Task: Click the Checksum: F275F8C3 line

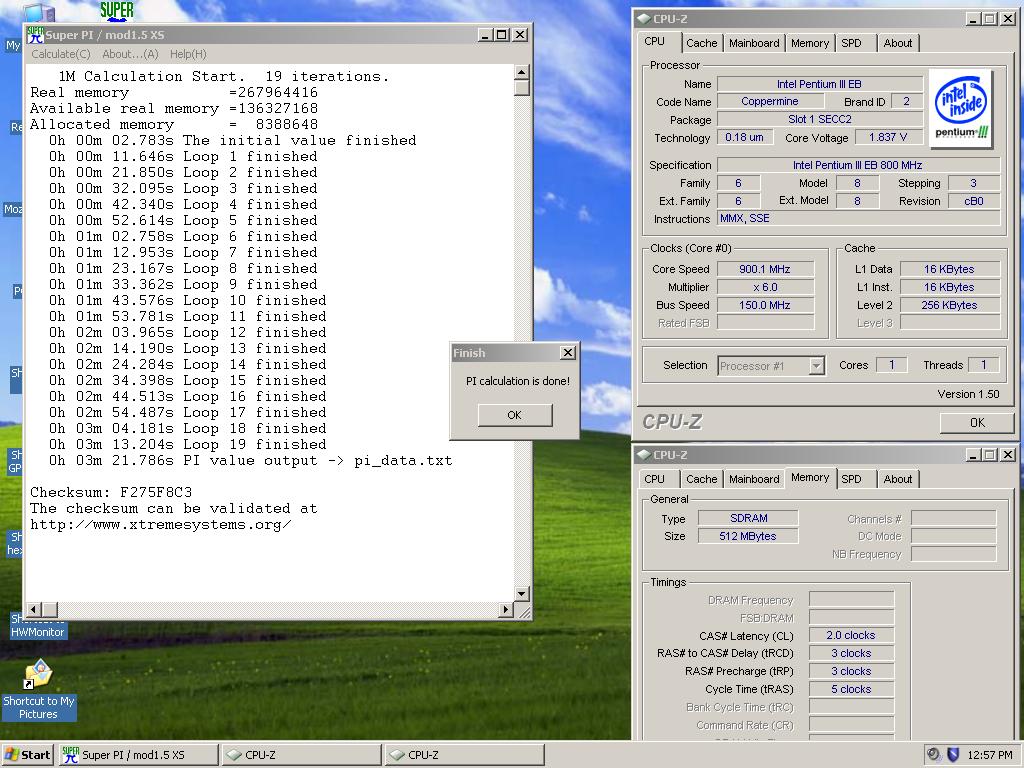Action: pyautogui.click(x=111, y=492)
